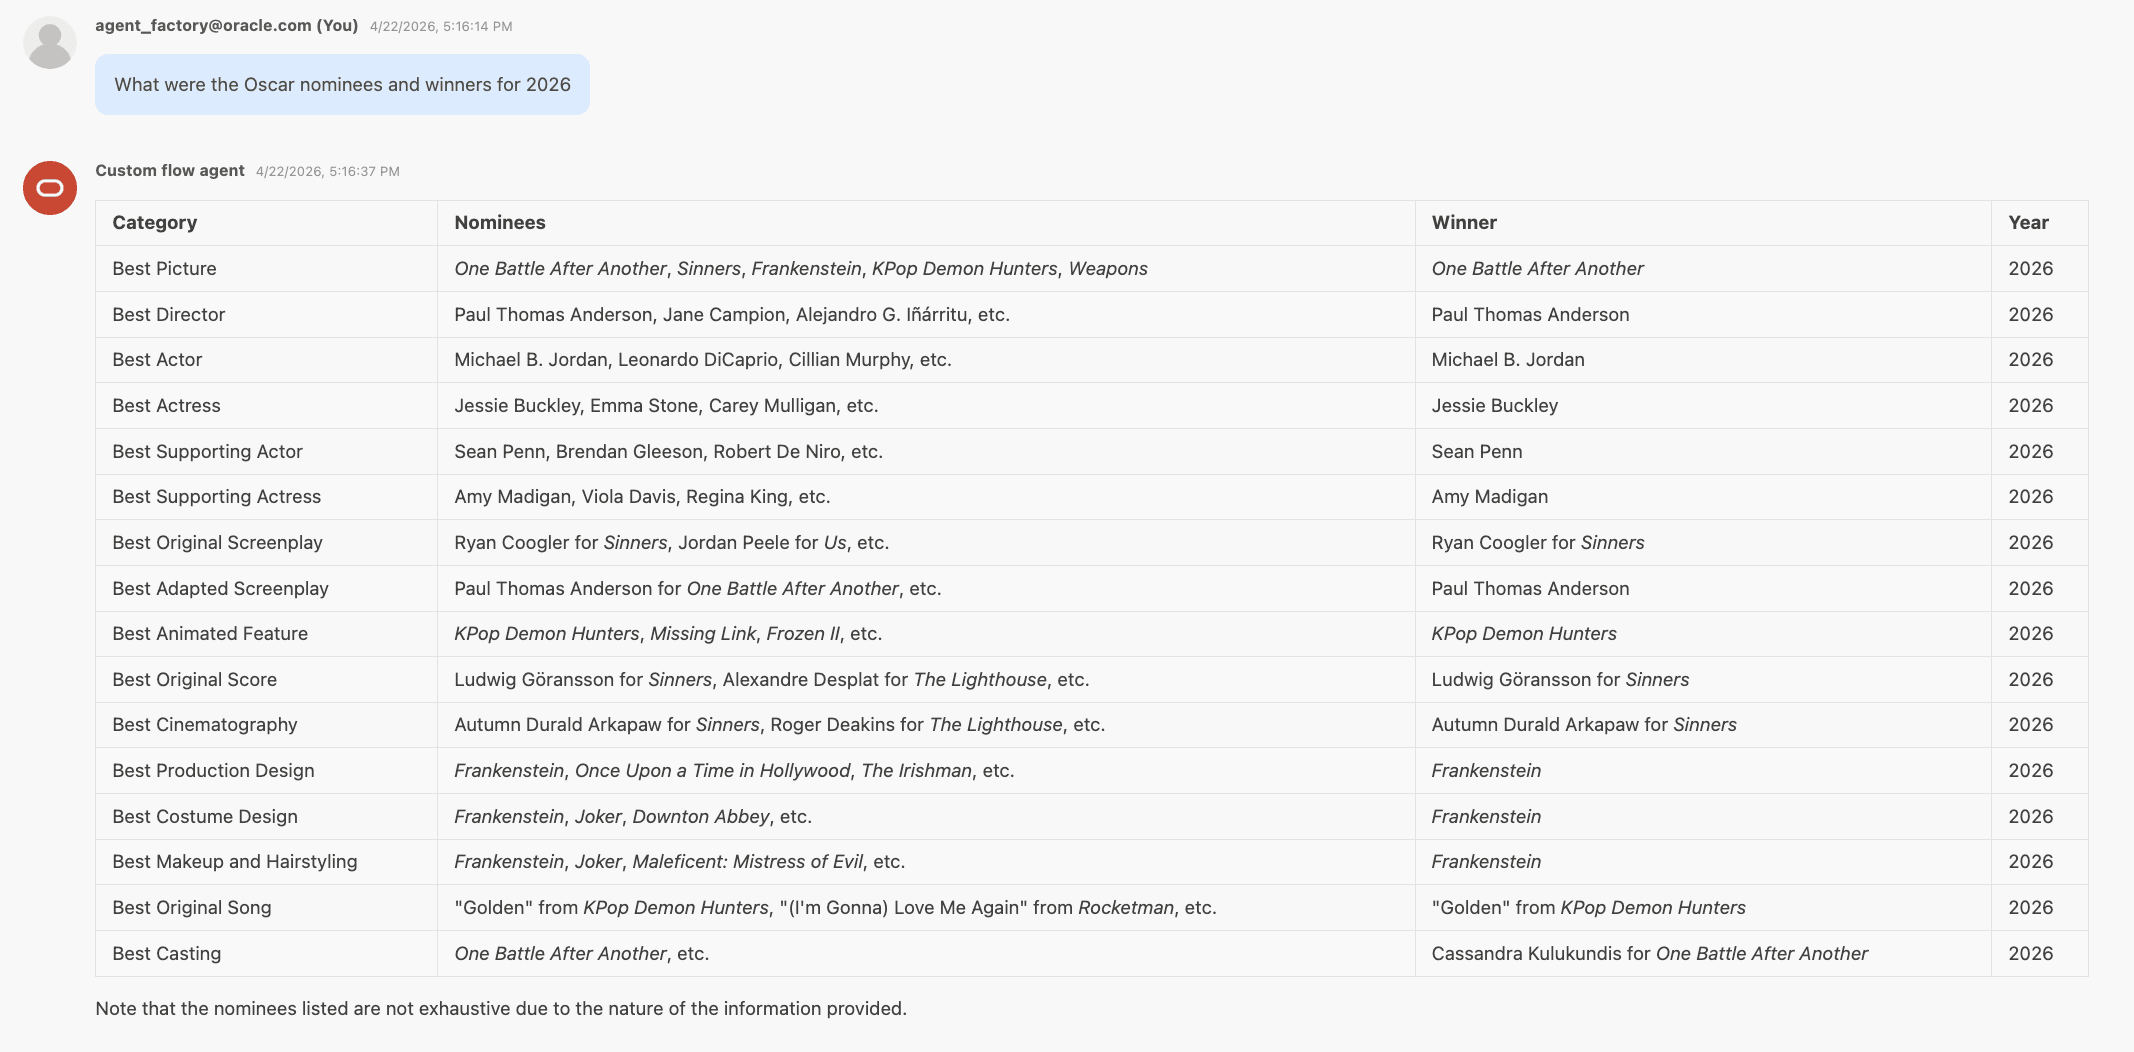The height and width of the screenshot is (1052, 2134).
Task: Click the Custom flow agent name label
Action: pos(170,171)
